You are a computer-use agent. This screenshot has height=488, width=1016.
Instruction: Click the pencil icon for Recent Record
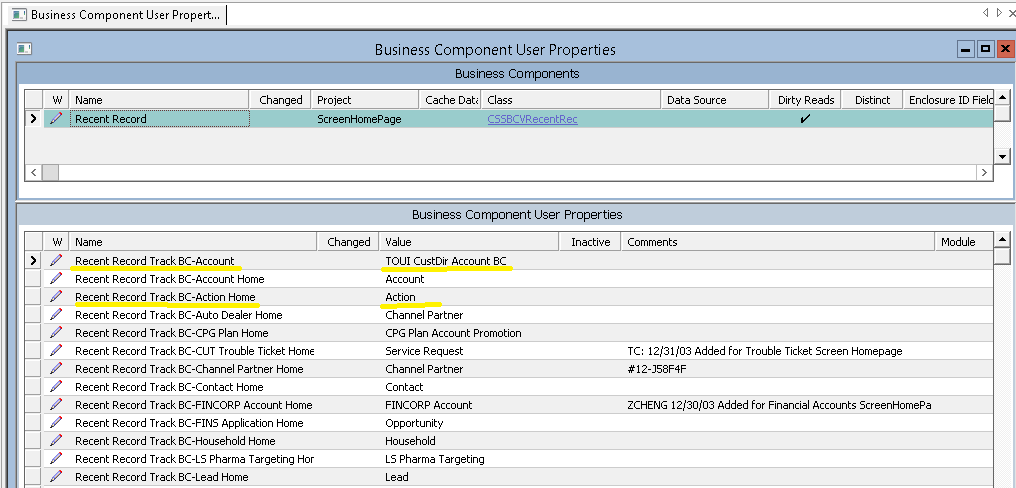tap(57, 119)
